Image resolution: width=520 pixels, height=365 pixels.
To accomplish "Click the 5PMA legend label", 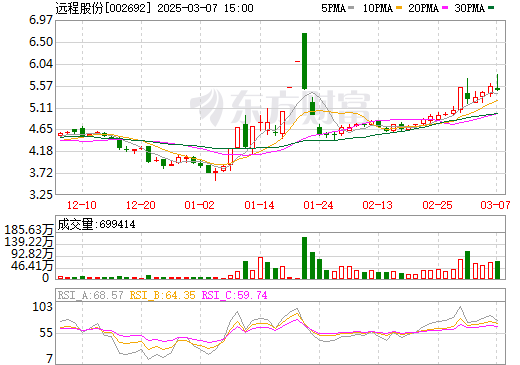I will point(333,8).
